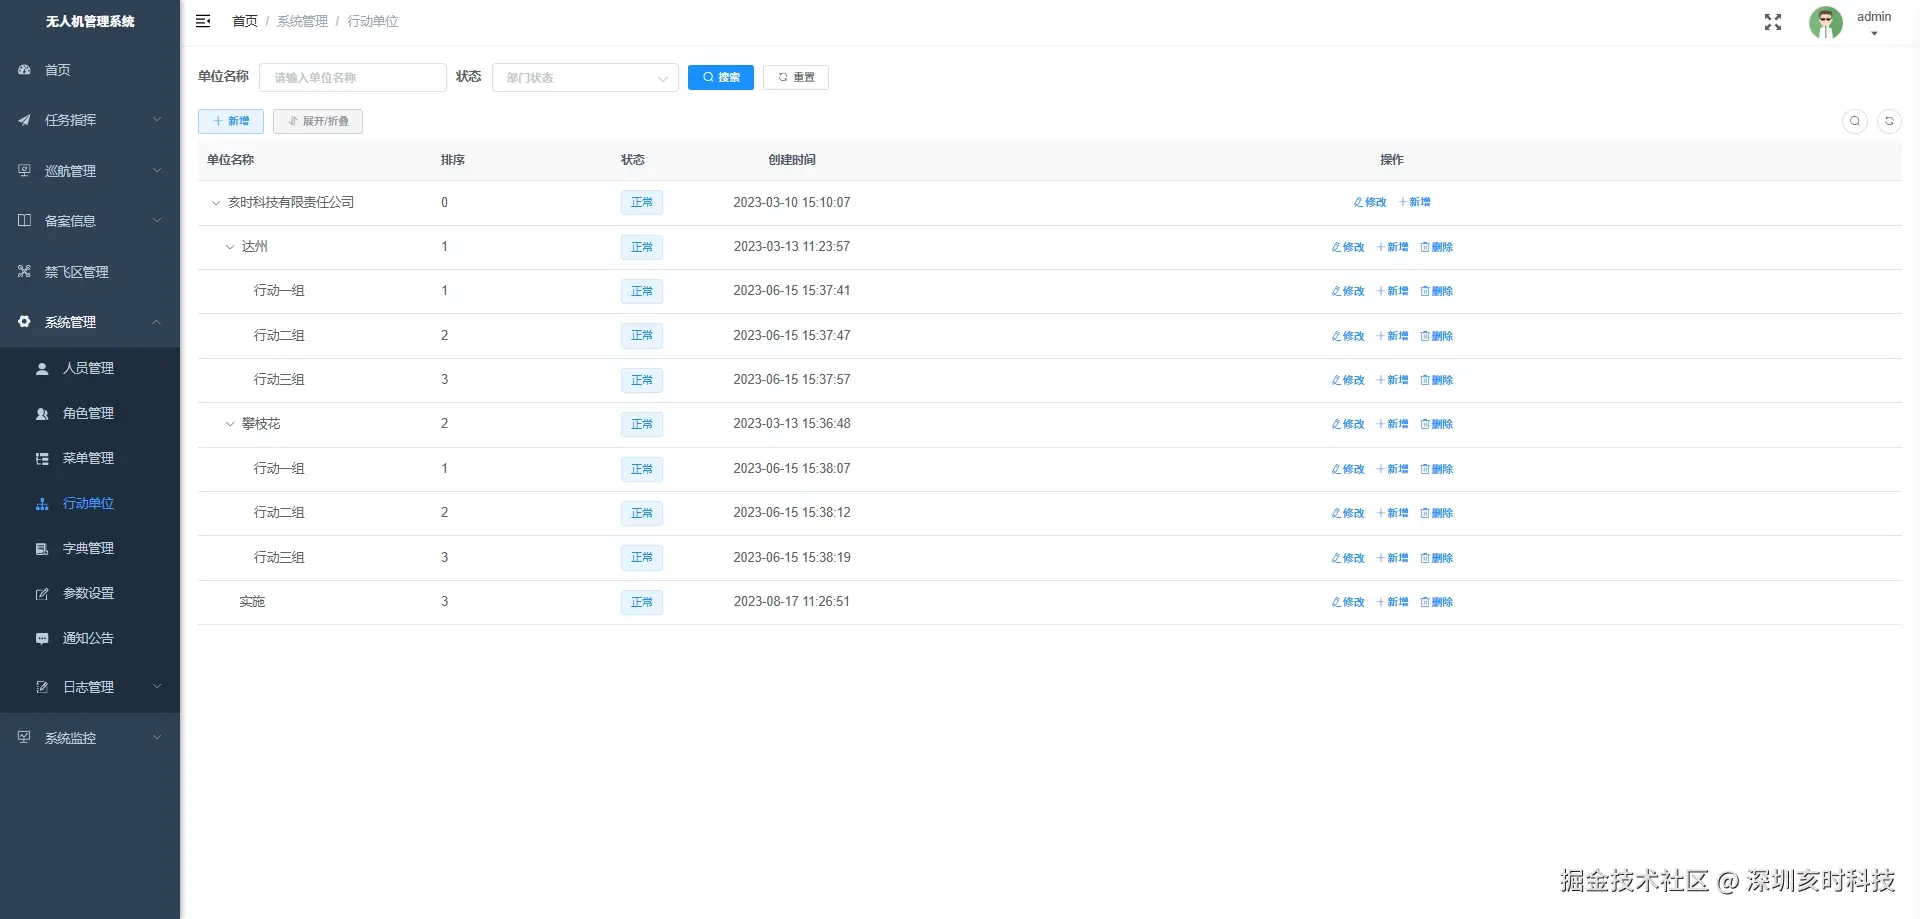The image size is (1920, 919).
Task: Click 删除 for the 达州 row
Action: tap(1437, 247)
